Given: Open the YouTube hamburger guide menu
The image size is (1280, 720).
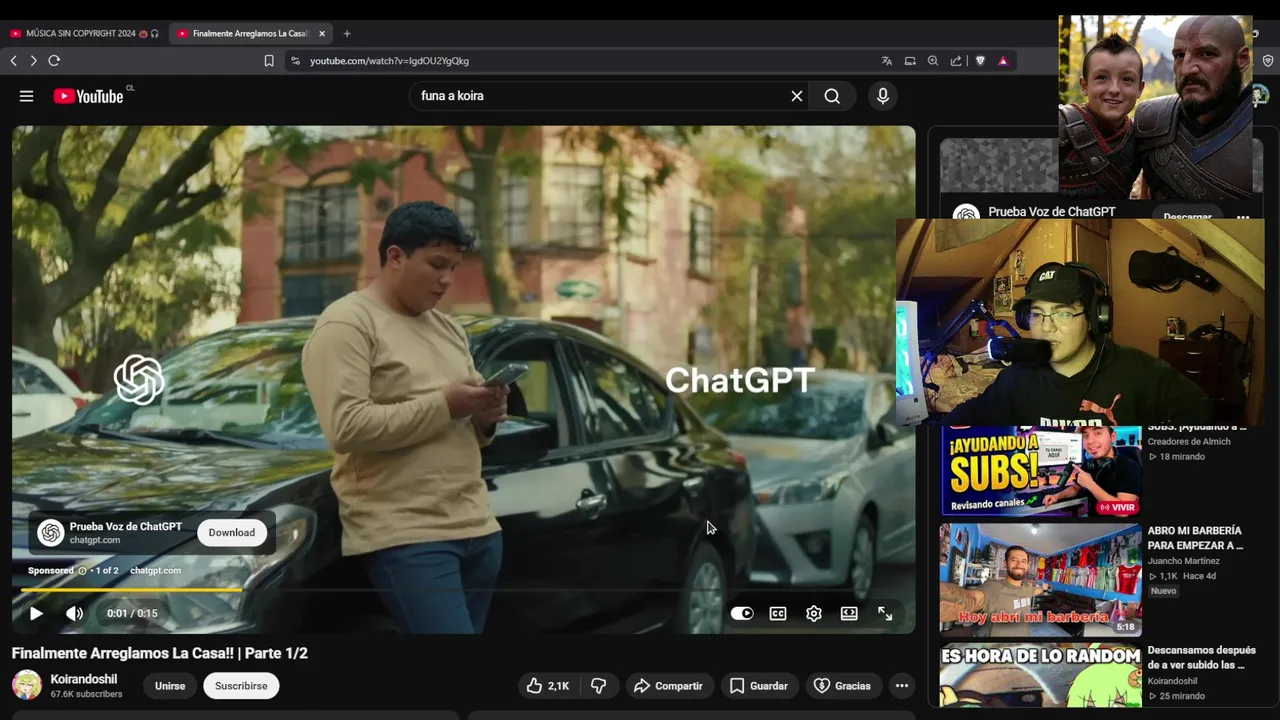Looking at the screenshot, I should [27, 96].
